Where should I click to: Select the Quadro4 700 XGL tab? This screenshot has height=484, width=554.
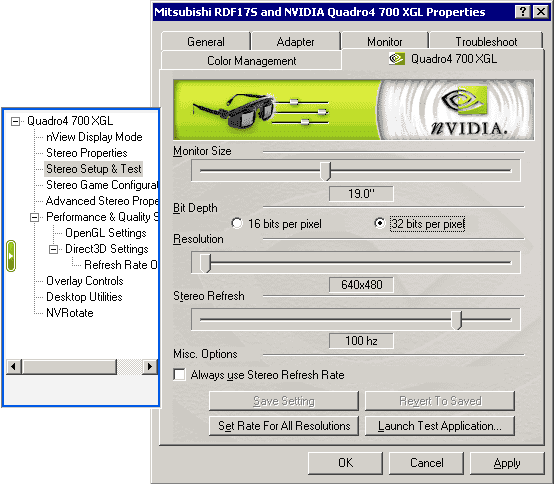click(443, 59)
